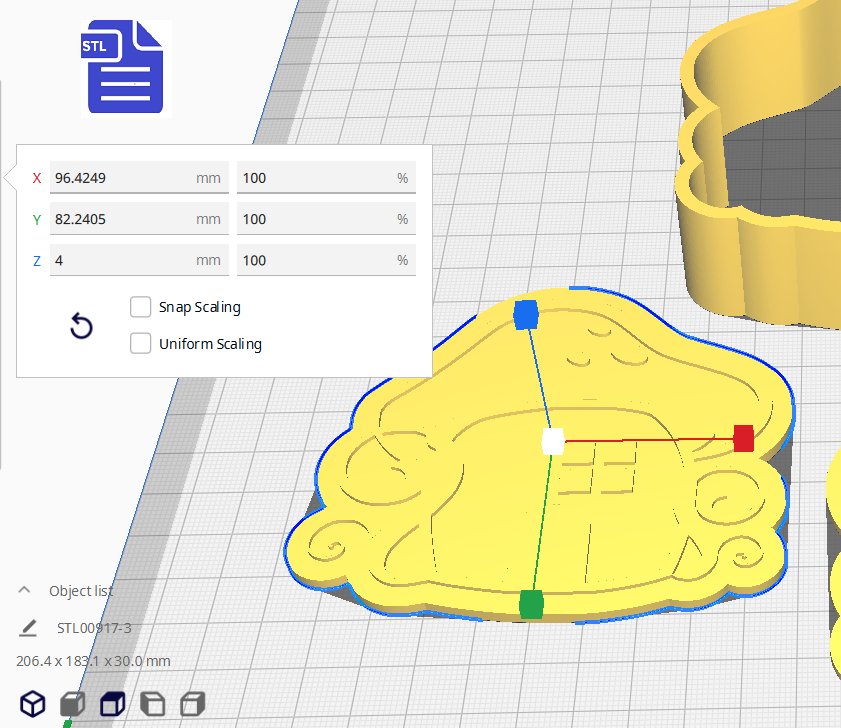Switch to the right side view icon
The width and height of the screenshot is (841, 728).
tap(192, 703)
